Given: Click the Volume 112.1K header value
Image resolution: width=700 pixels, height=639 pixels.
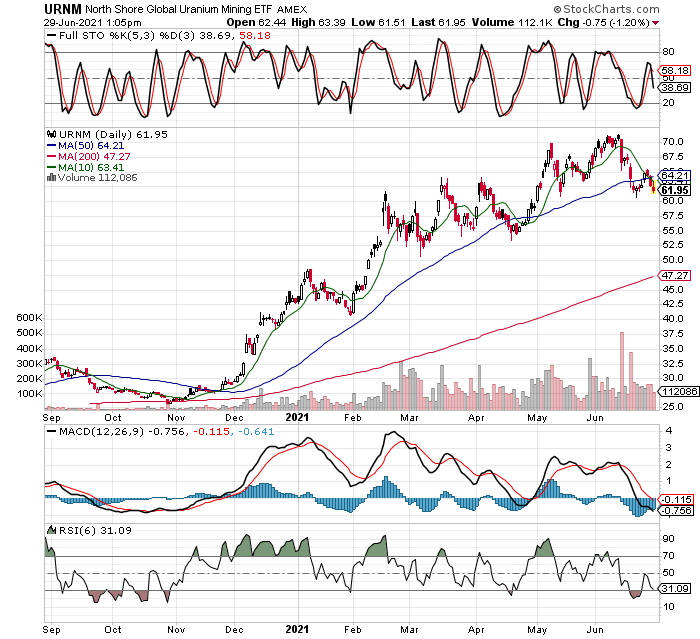Looking at the screenshot, I should pyautogui.click(x=512, y=22).
